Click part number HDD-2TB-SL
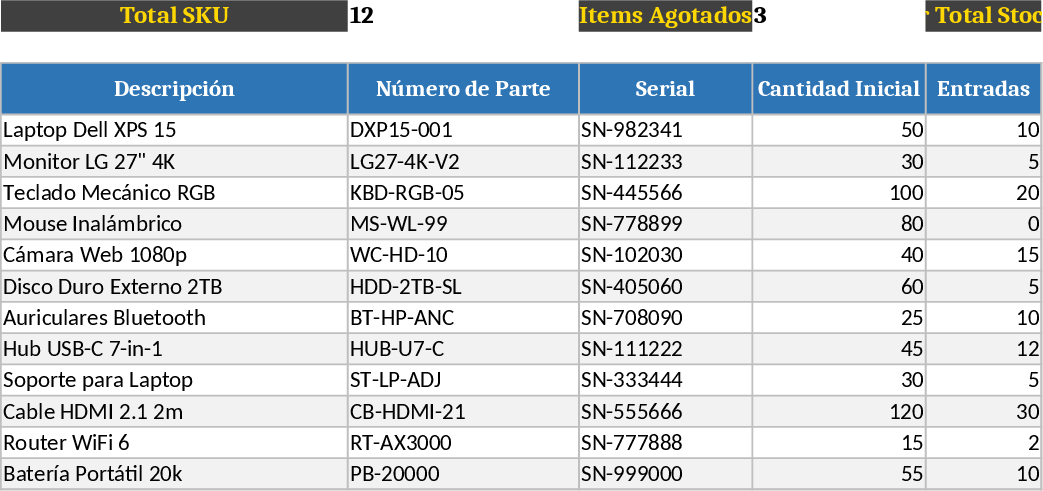 pyautogui.click(x=463, y=287)
